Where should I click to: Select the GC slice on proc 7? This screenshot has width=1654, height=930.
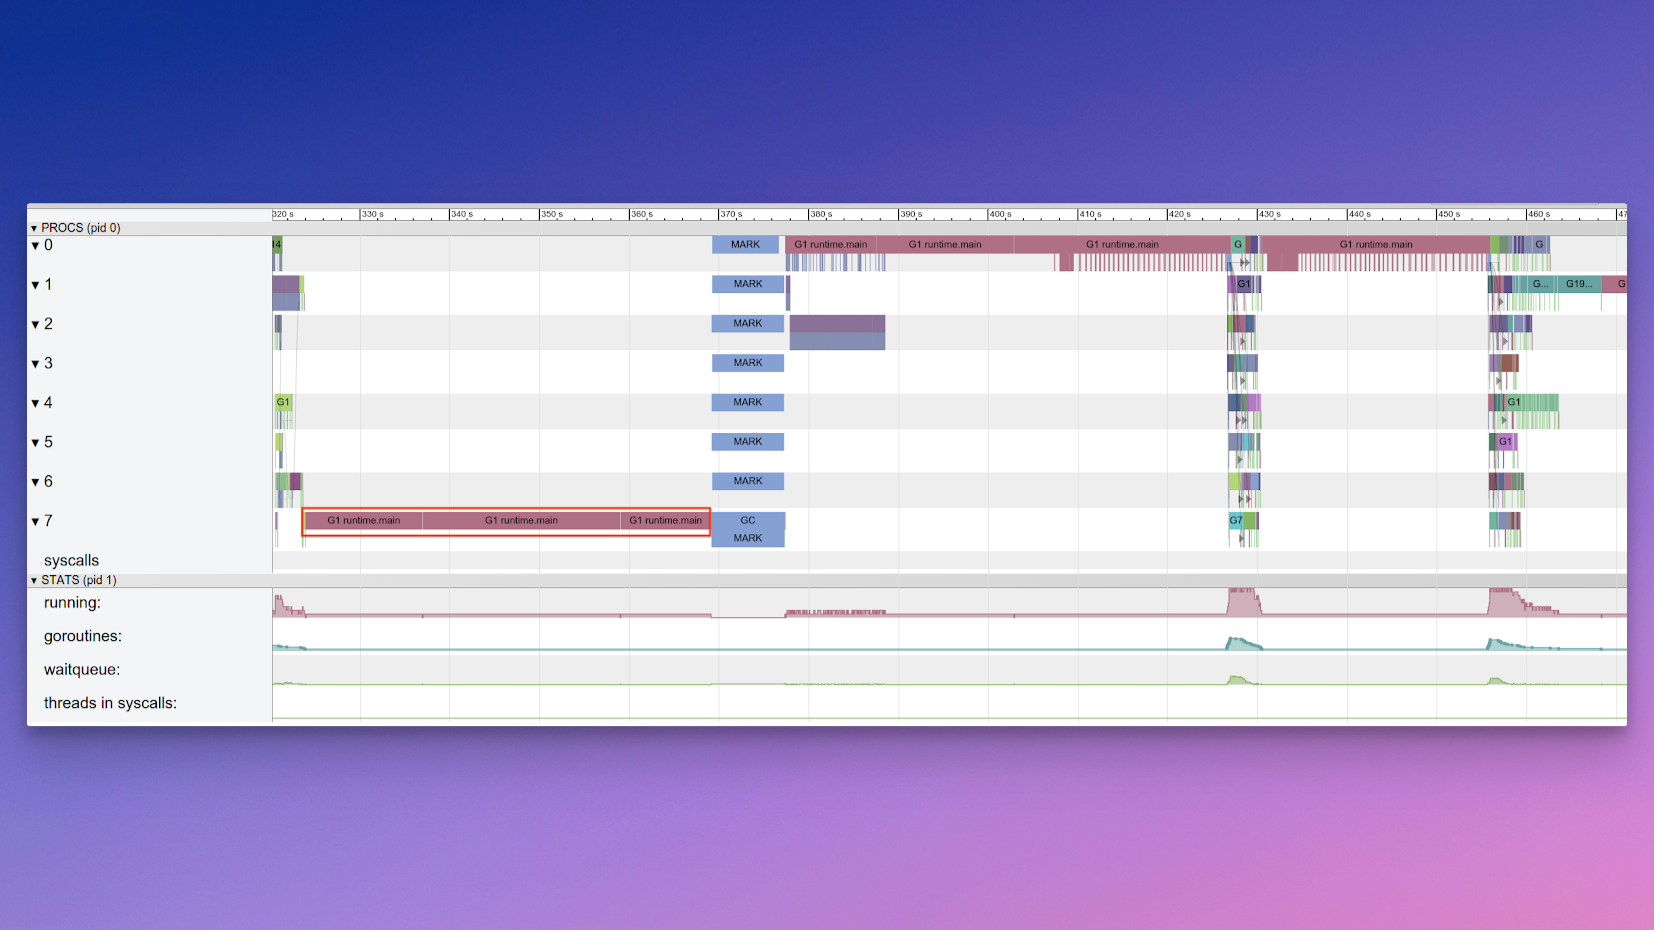[748, 520]
